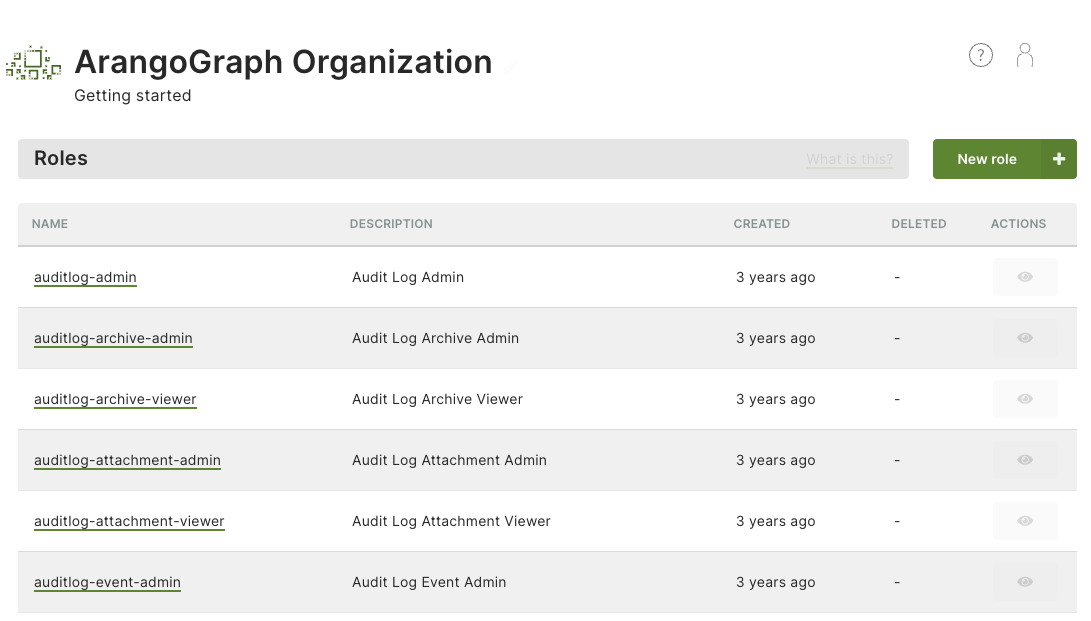Click '3 years ago' in auditlog-event-admin row
Viewport: 1091px width, 621px height.
[776, 583]
